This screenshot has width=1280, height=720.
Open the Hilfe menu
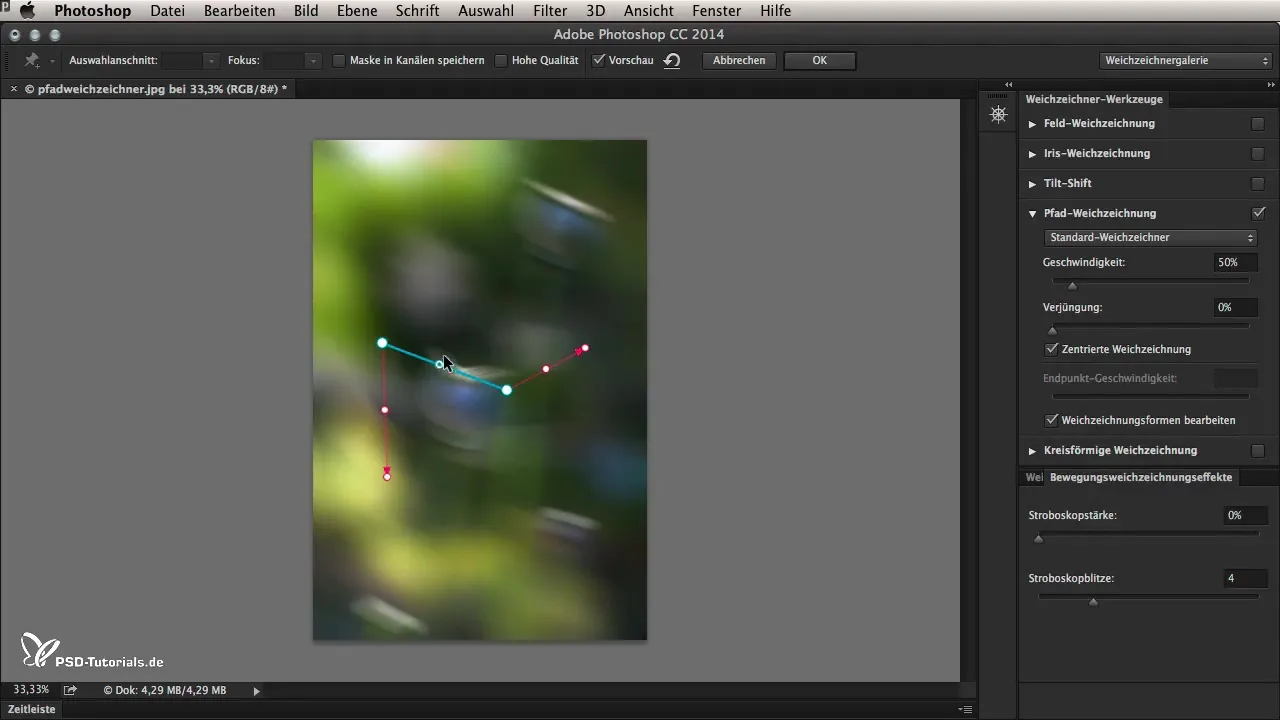tap(775, 11)
